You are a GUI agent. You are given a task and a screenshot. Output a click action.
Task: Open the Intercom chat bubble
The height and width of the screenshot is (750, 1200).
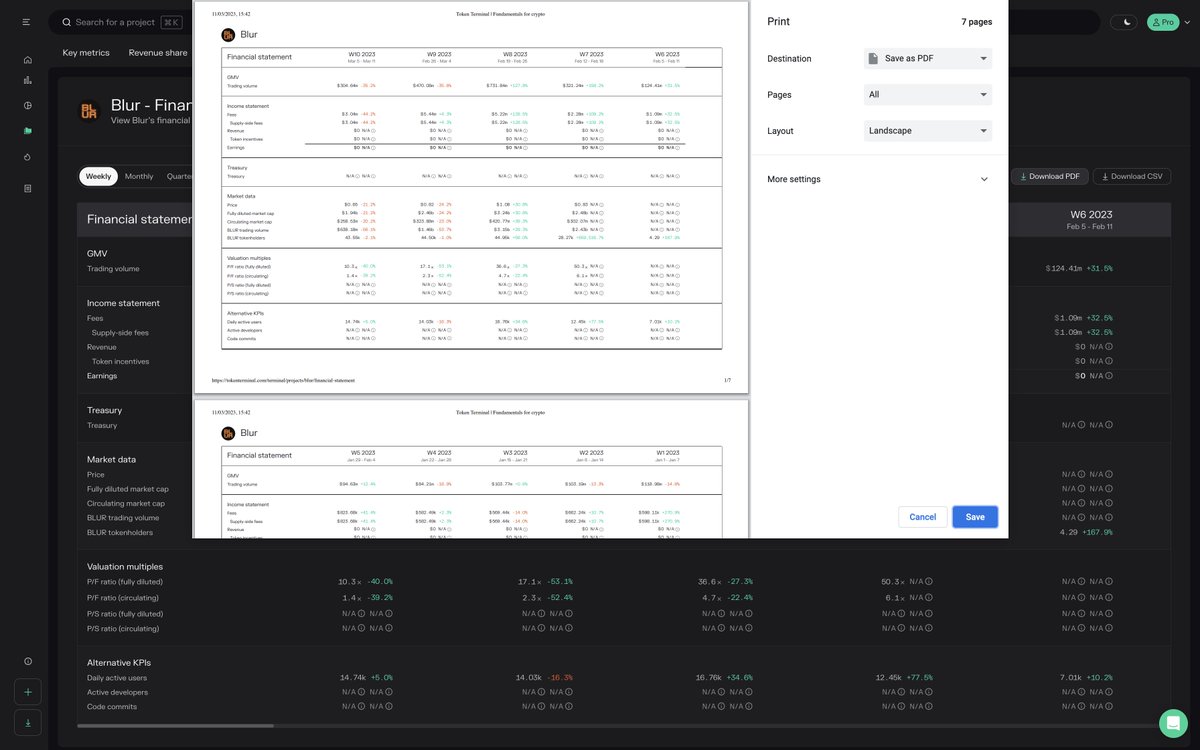pos(1172,723)
